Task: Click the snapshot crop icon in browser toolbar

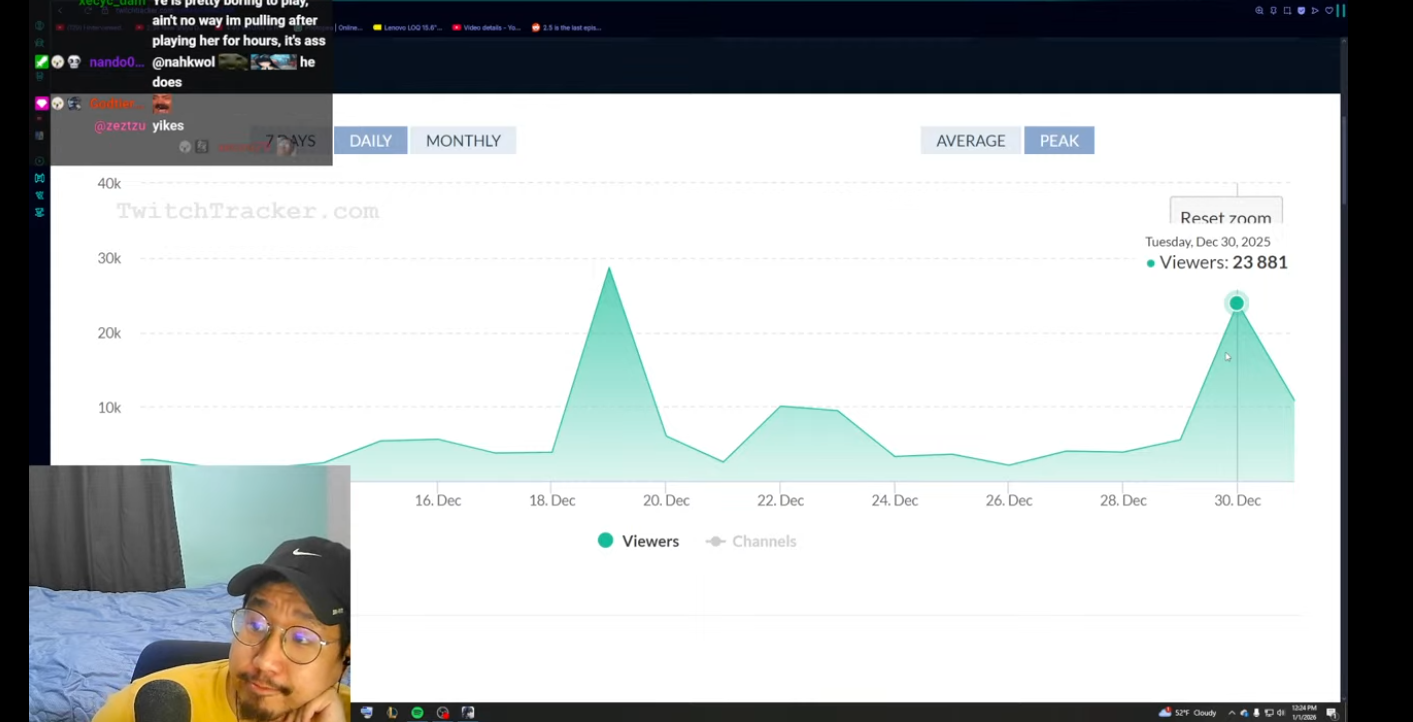Action: pos(1287,11)
